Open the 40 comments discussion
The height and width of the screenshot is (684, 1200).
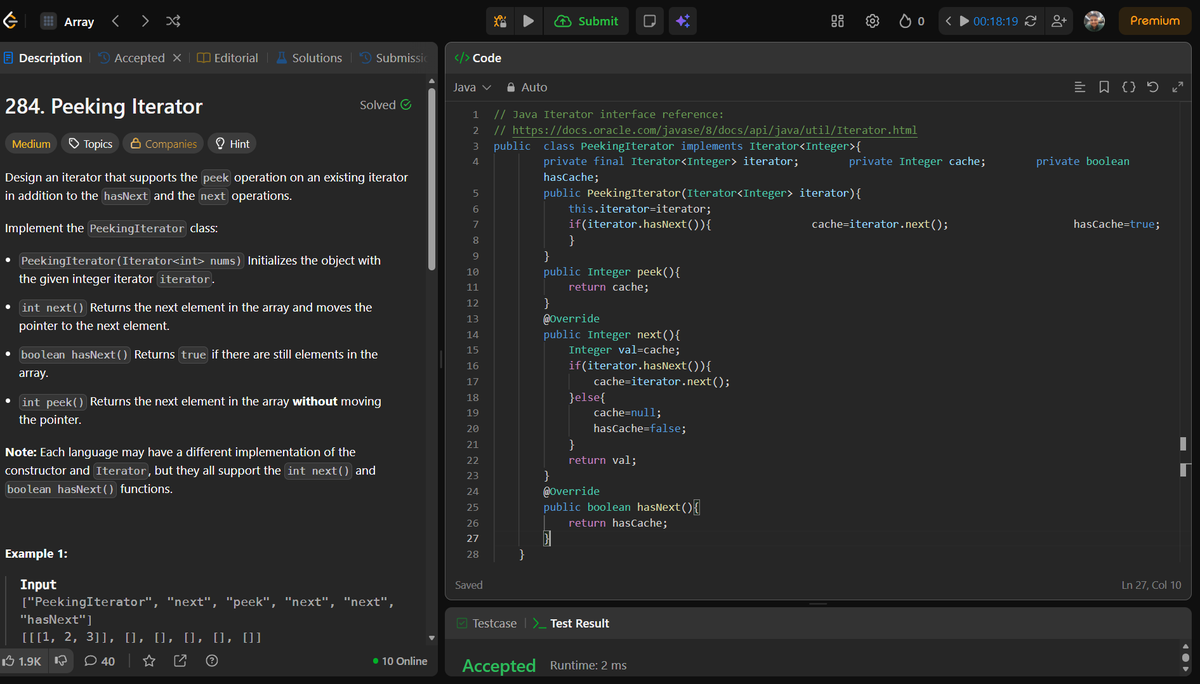coord(100,661)
